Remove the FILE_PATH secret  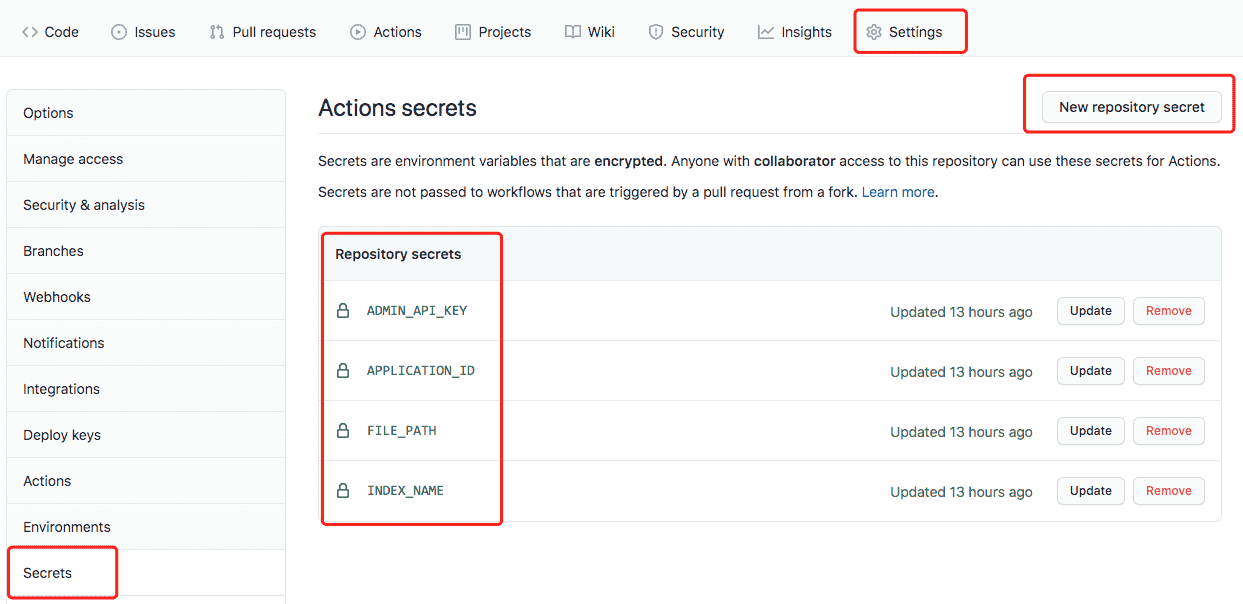click(1169, 431)
